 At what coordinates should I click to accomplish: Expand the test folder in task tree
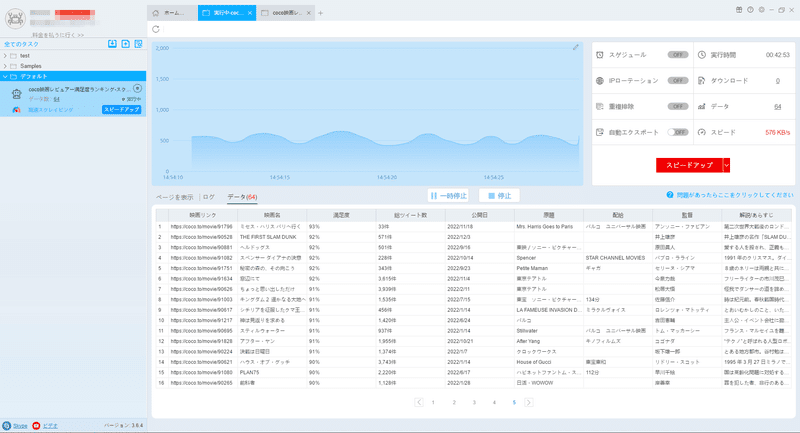5,56
